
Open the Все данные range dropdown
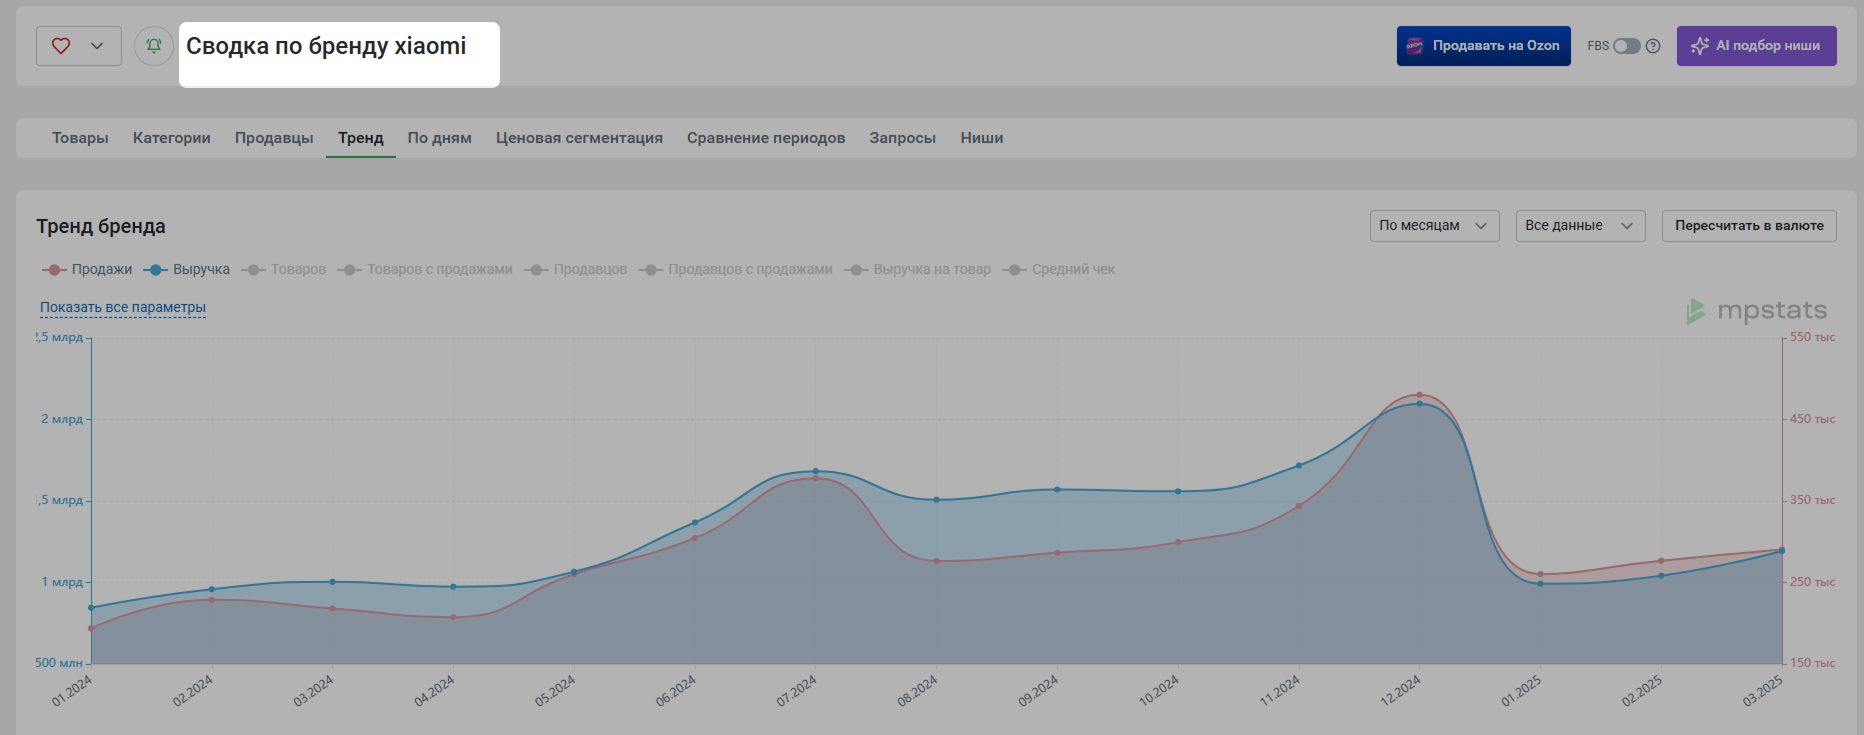pyautogui.click(x=1580, y=226)
